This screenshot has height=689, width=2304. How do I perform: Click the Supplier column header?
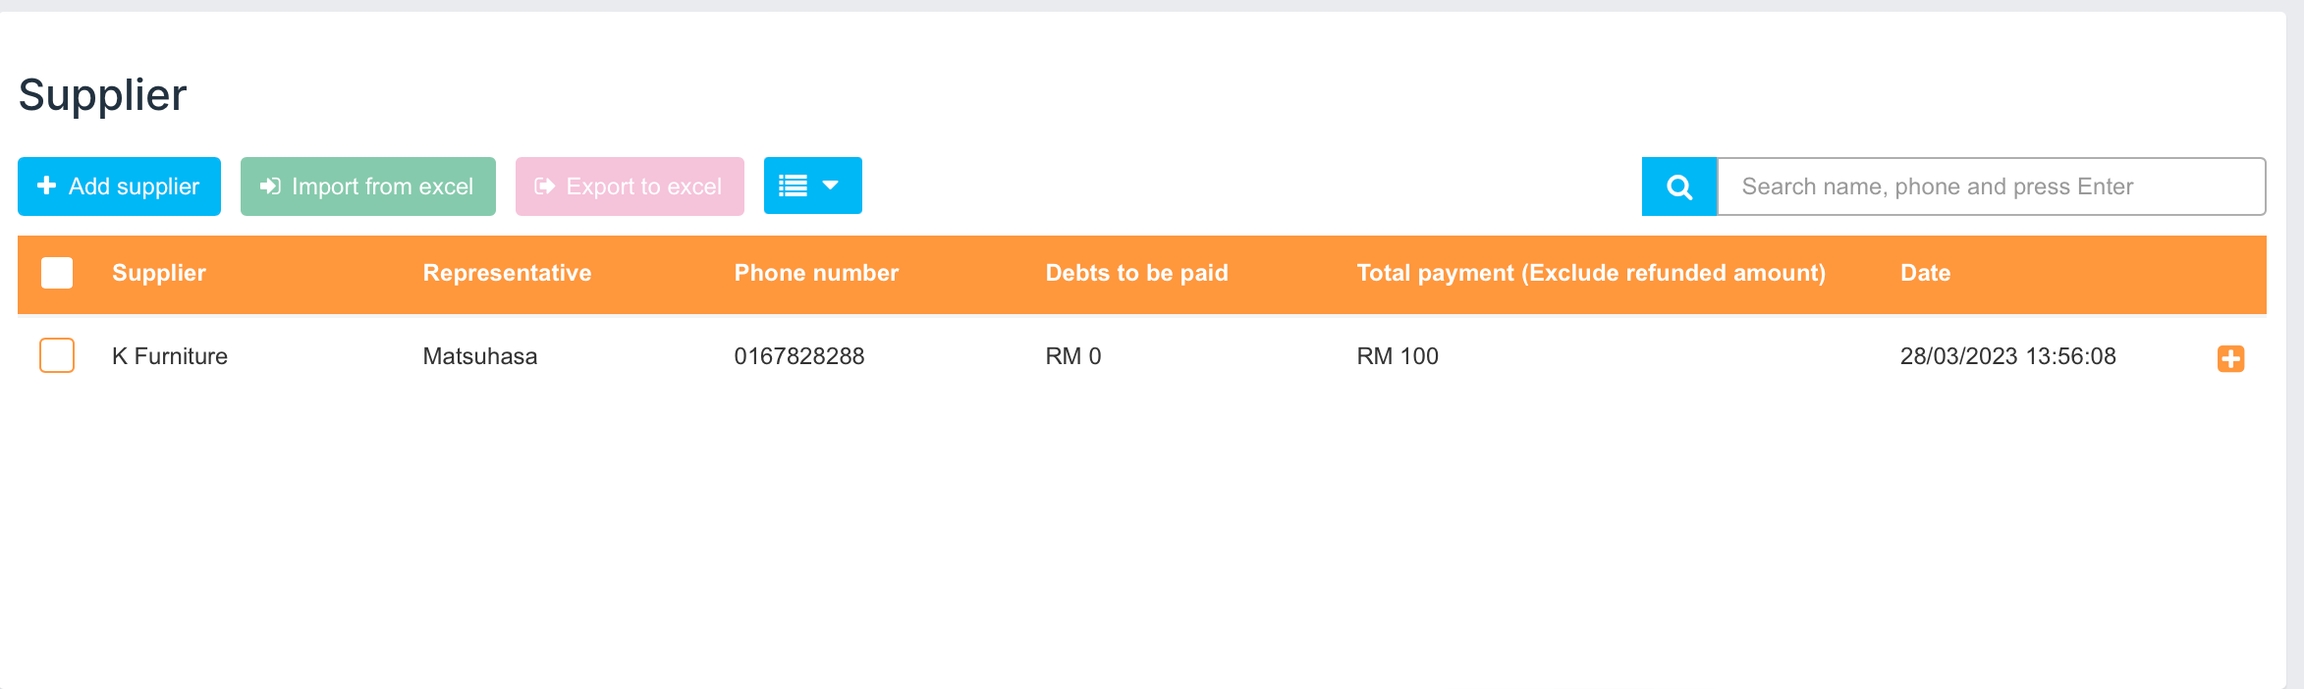pos(159,273)
